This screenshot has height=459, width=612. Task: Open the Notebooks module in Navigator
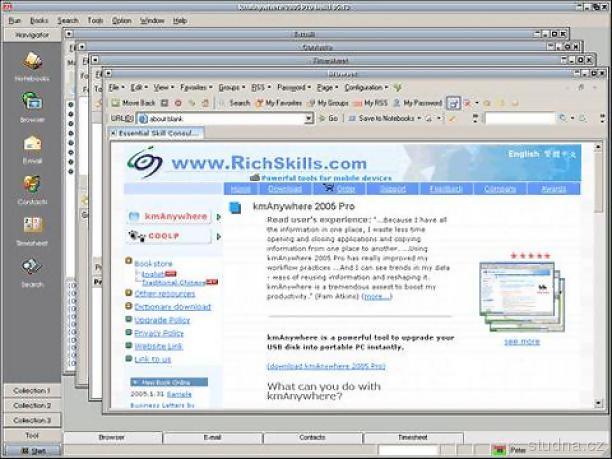[32, 66]
